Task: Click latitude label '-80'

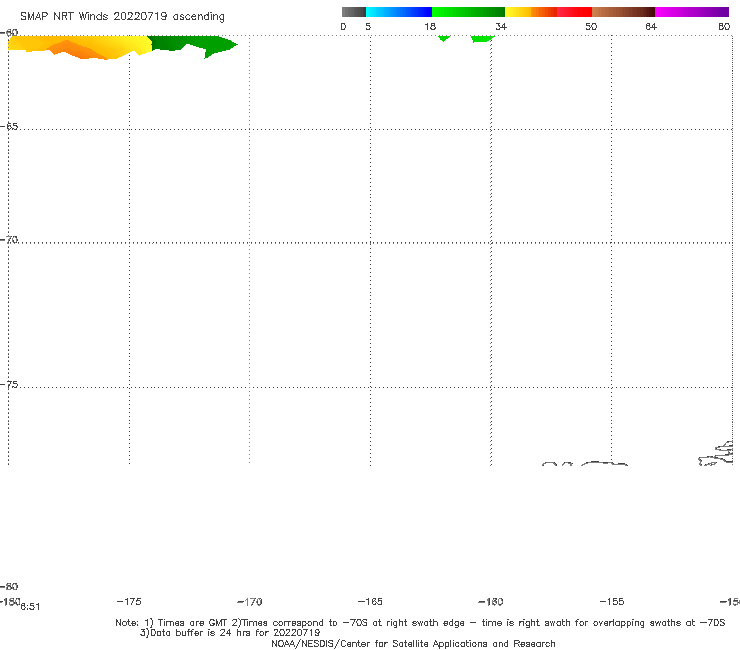Action: [x=9, y=587]
